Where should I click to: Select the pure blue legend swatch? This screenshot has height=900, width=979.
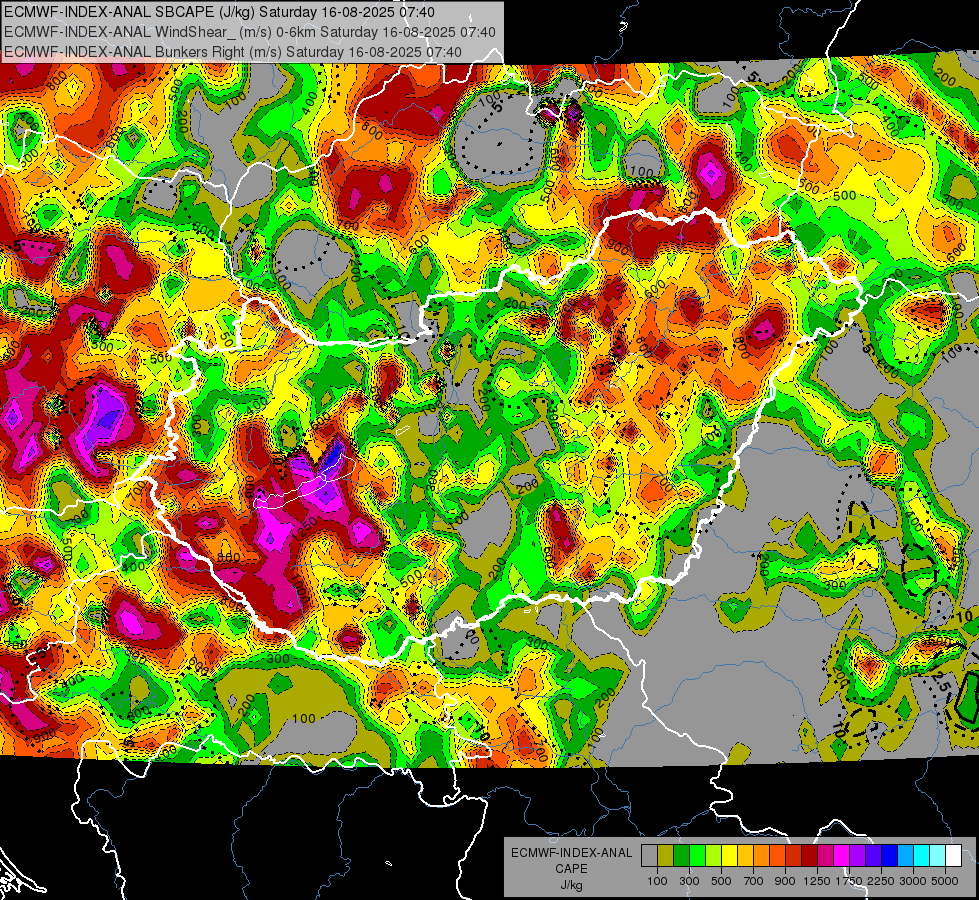pyautogui.click(x=890, y=855)
